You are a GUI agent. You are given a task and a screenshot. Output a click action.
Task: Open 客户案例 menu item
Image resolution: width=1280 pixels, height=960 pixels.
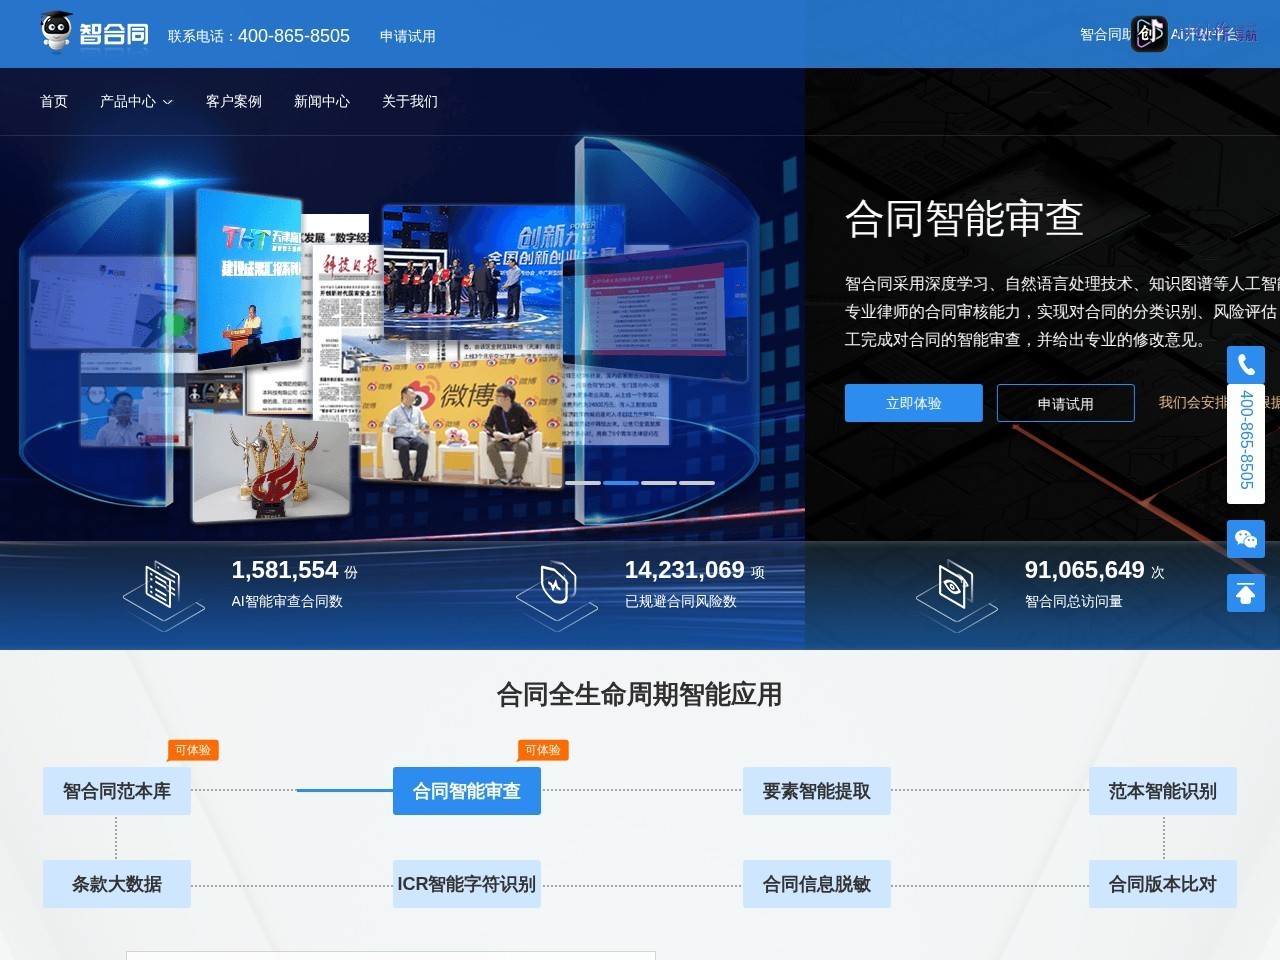coord(234,101)
